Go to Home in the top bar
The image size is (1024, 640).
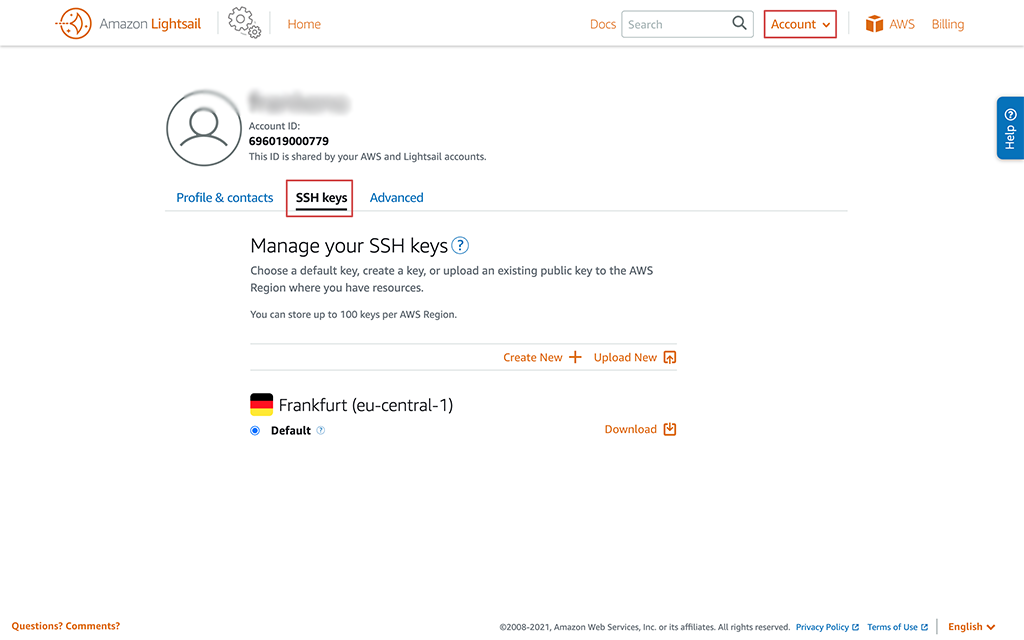point(304,24)
